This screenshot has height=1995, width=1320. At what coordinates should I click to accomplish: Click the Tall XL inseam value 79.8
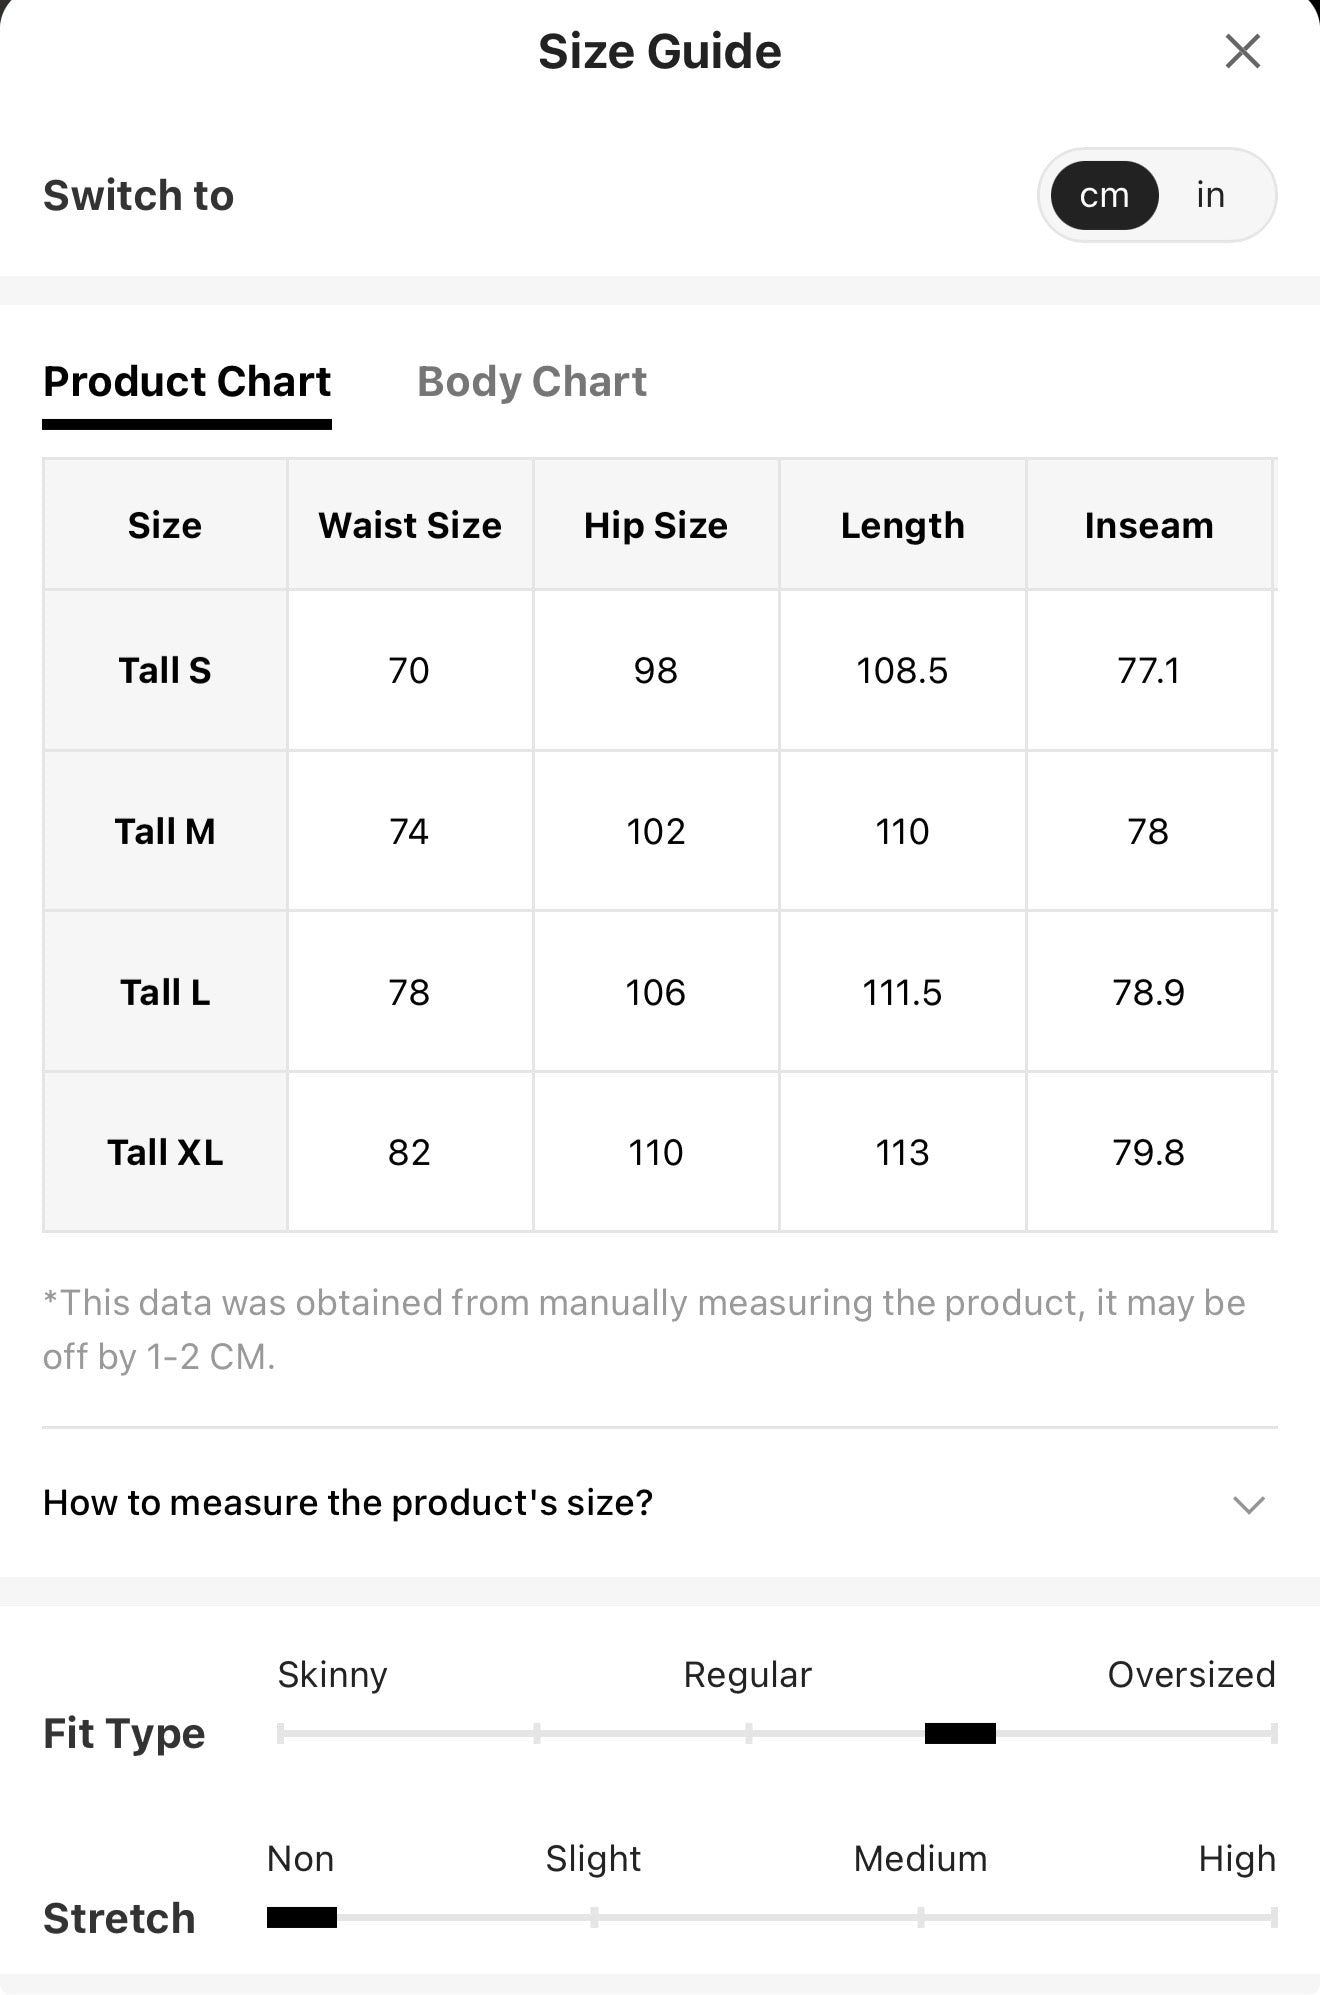click(x=1148, y=1152)
